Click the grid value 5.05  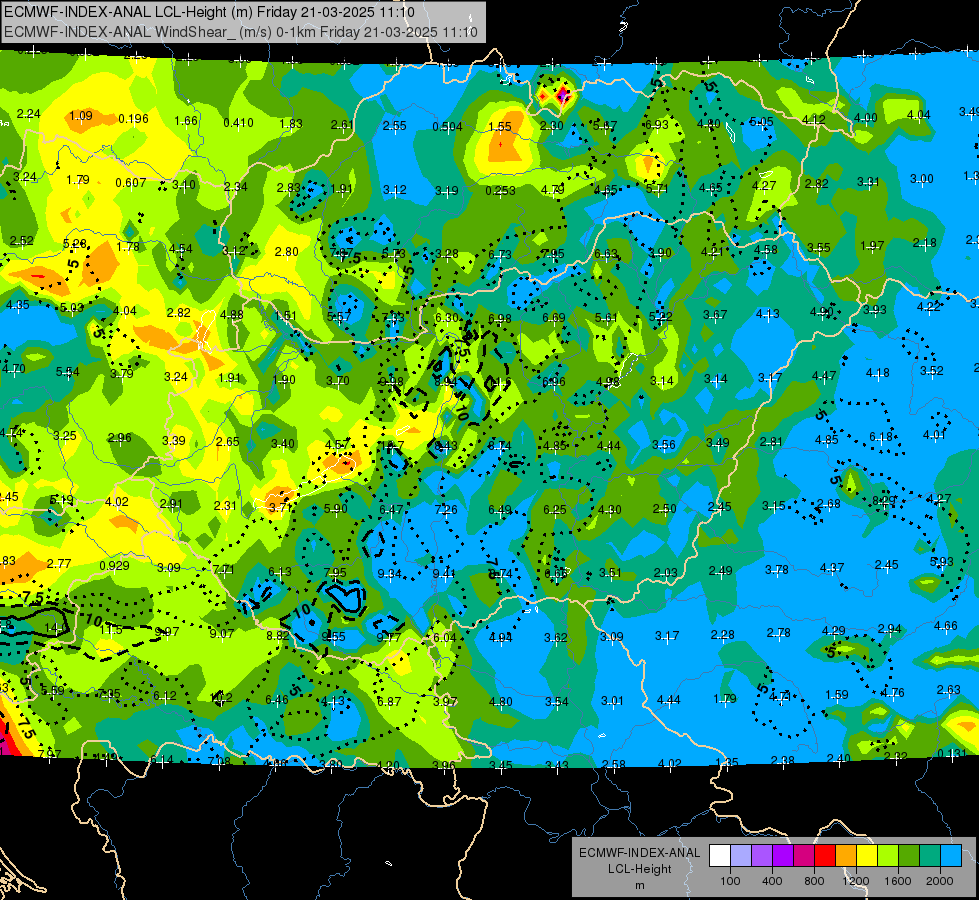(x=761, y=121)
